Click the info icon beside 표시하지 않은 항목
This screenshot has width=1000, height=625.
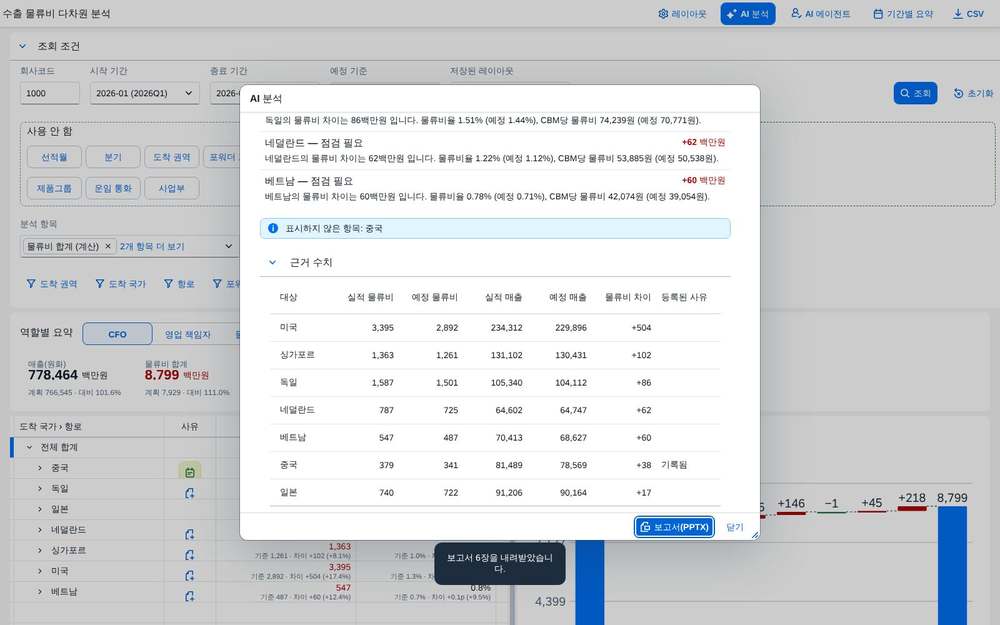[x=273, y=228]
